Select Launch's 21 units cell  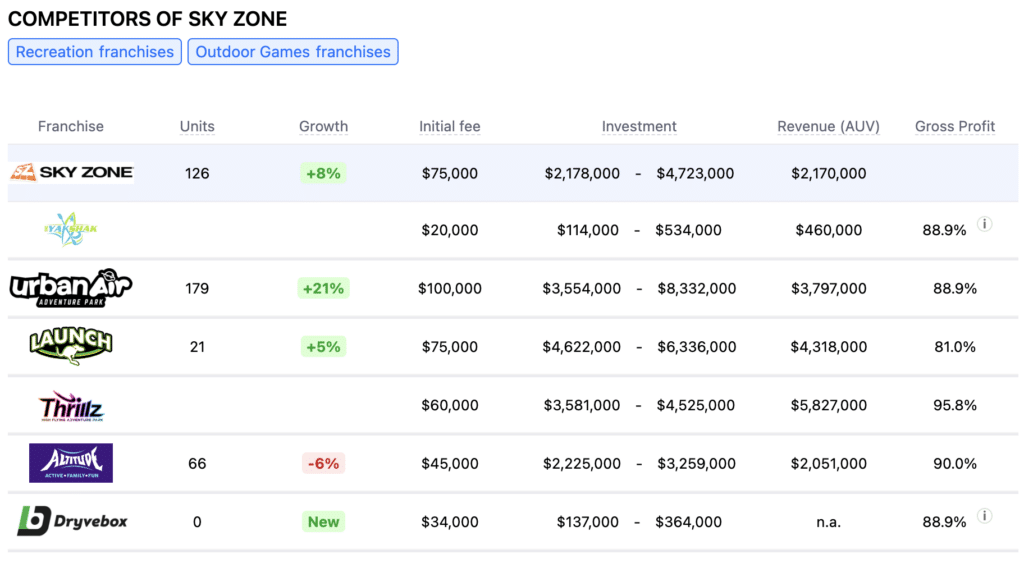[x=197, y=347]
